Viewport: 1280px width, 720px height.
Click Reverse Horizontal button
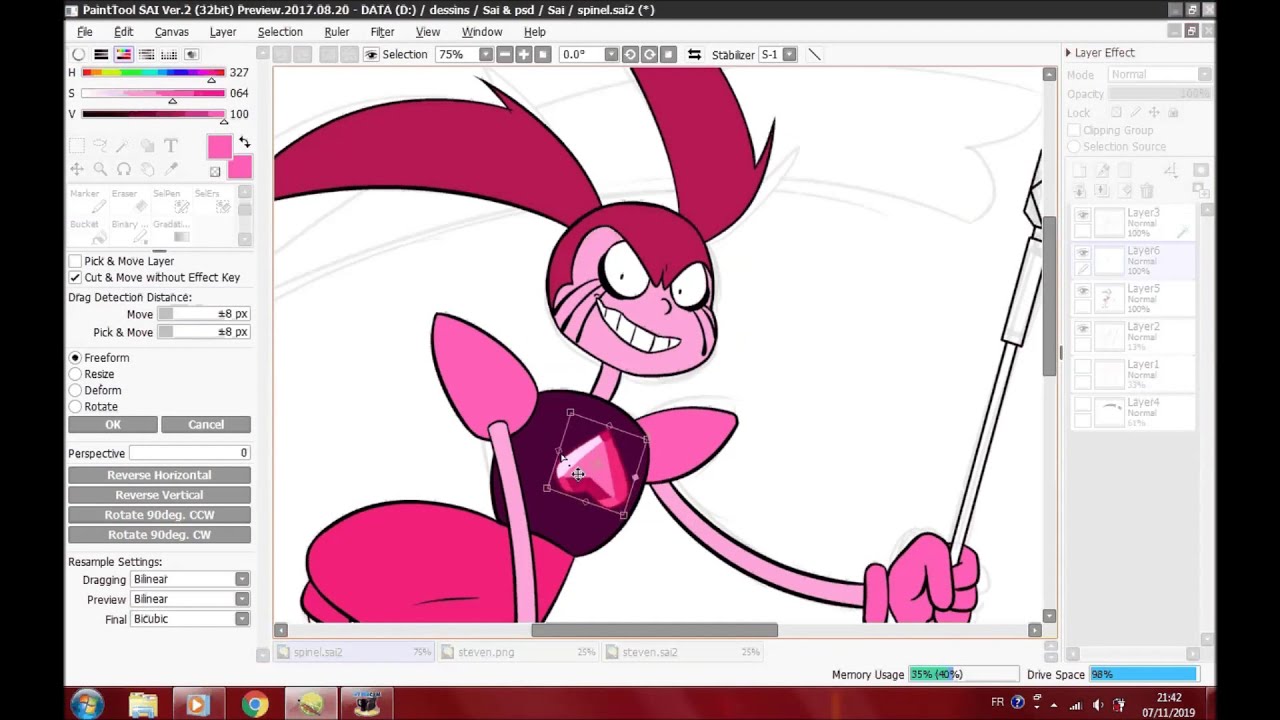pyautogui.click(x=159, y=475)
